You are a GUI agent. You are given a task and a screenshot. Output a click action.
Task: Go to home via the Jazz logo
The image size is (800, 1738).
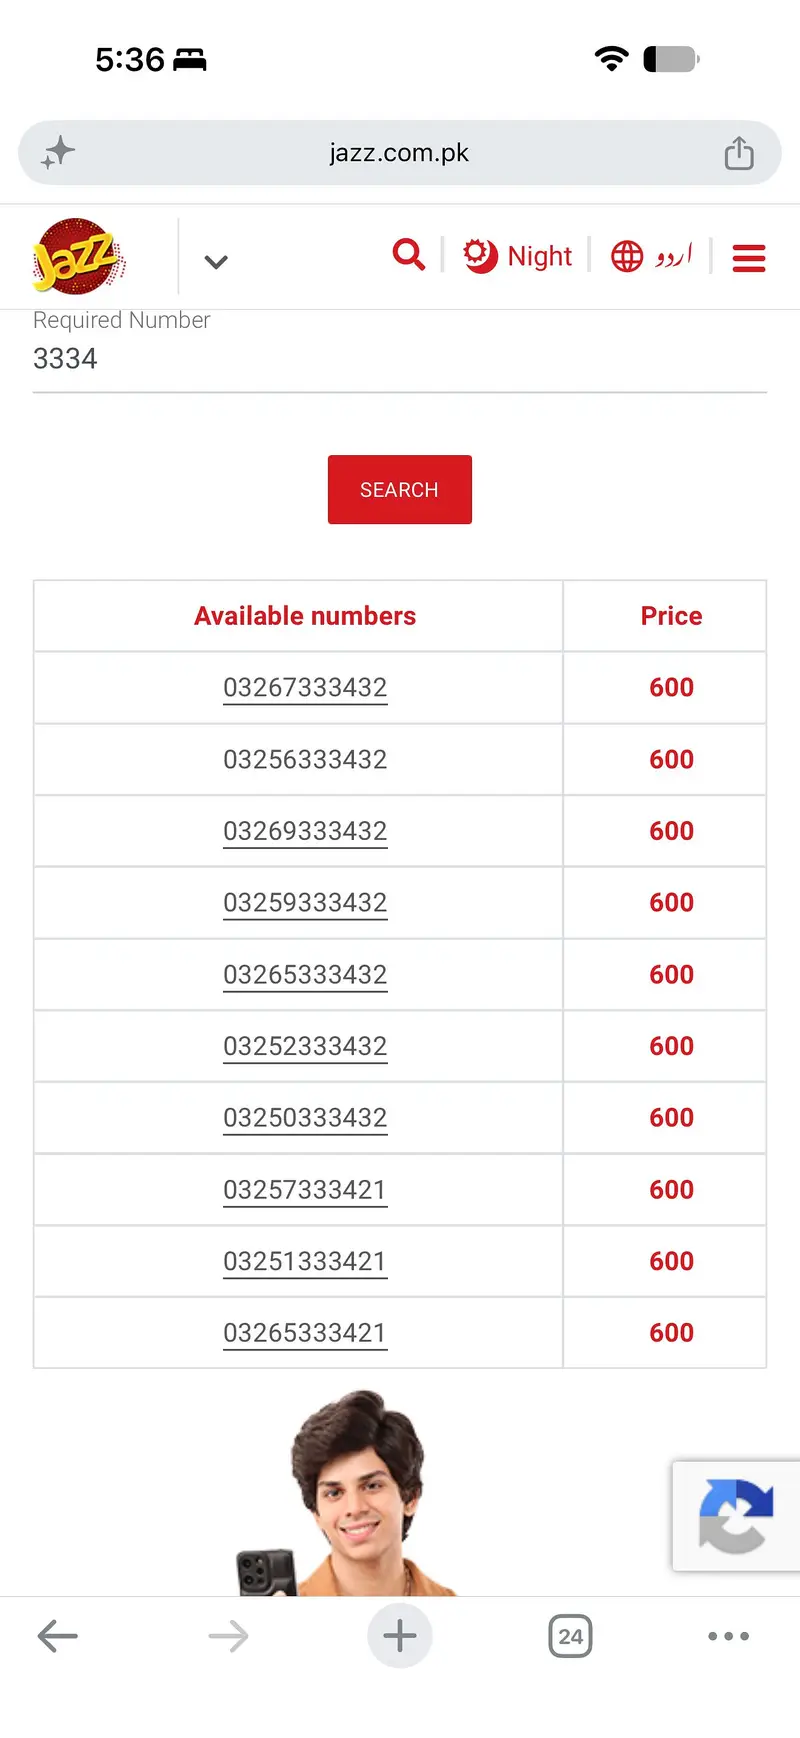tap(78, 257)
